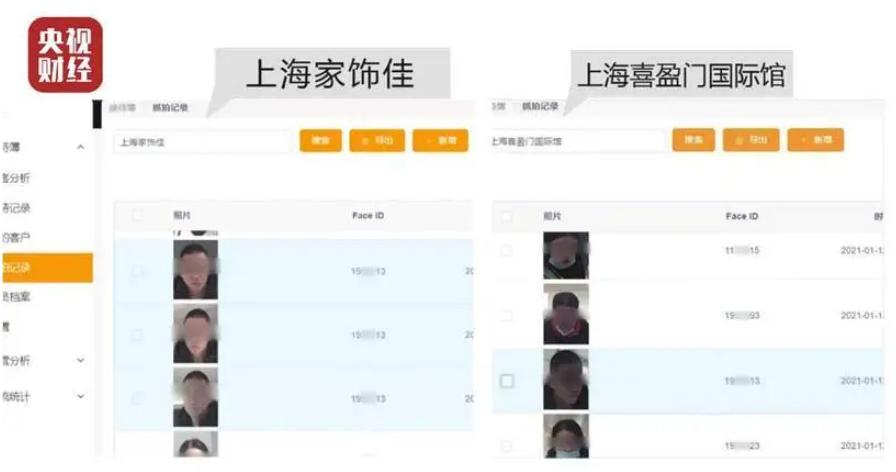
Task: Toggle select-all checkbox in the 上海喜盈门国际馆 table header
Action: pos(506,216)
